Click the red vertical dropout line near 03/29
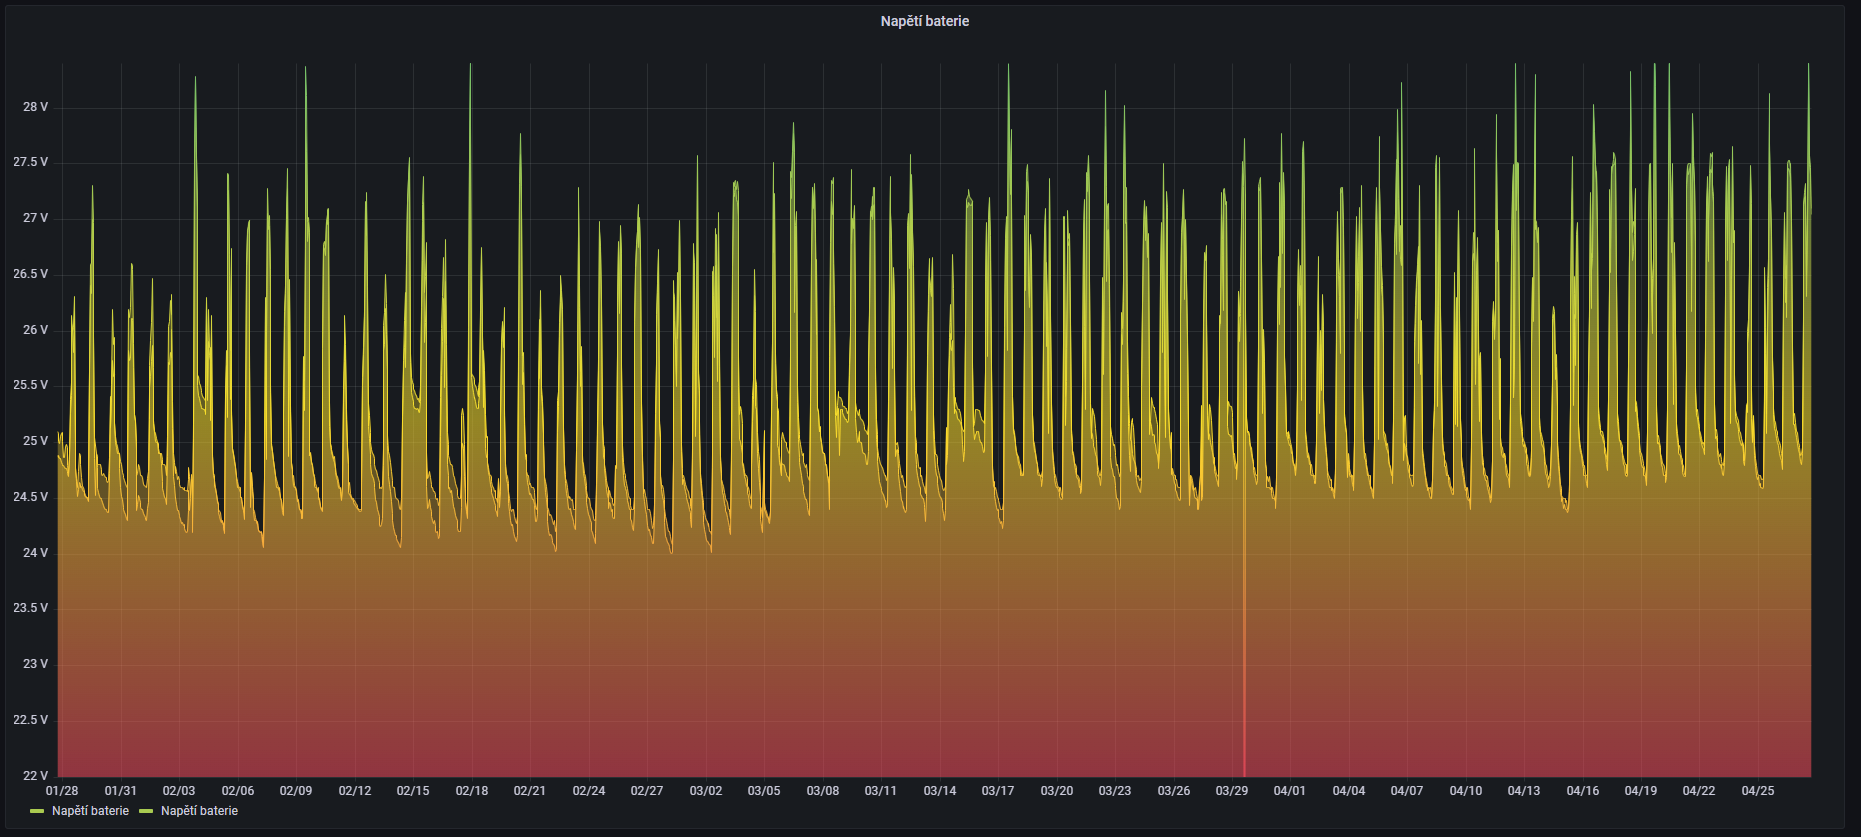Screen dimensions: 1861x837 (1244, 650)
